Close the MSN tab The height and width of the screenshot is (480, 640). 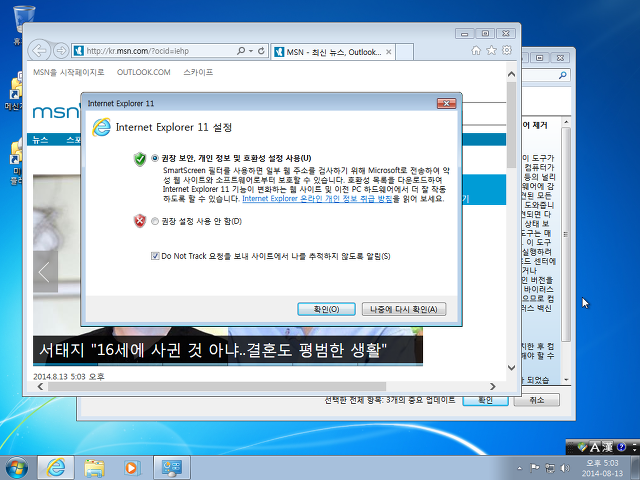pyautogui.click(x=389, y=52)
